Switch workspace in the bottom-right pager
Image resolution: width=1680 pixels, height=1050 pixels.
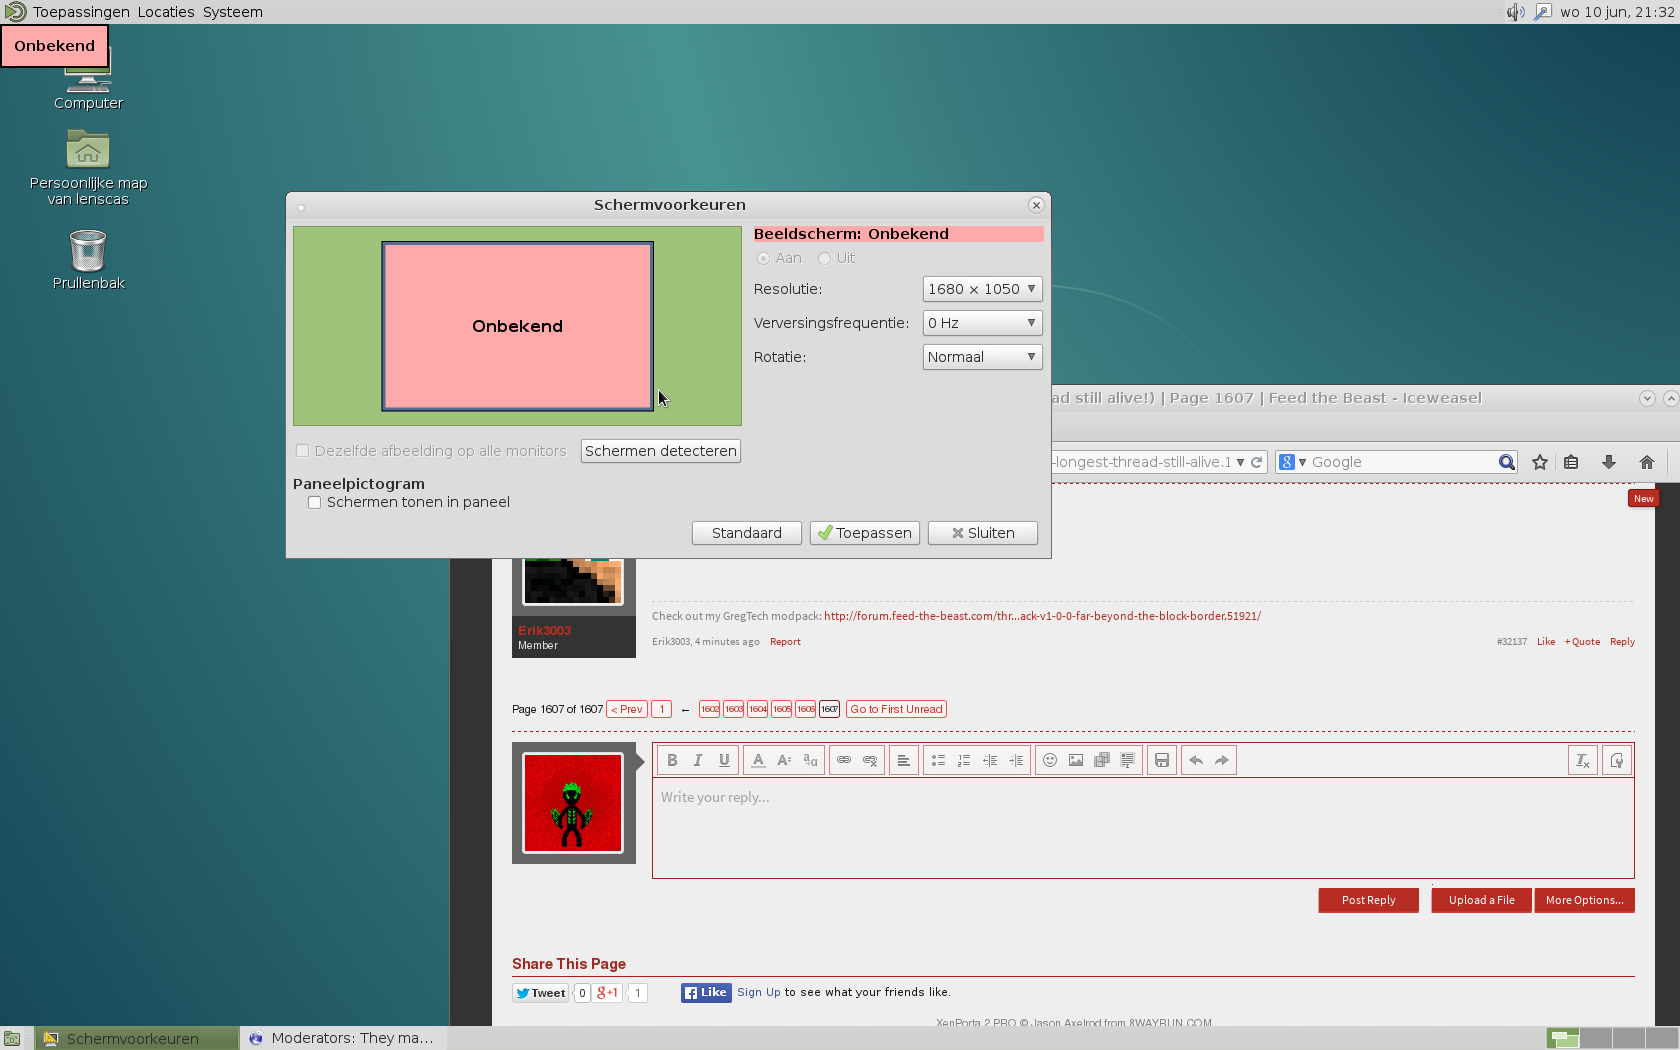(1611, 1038)
